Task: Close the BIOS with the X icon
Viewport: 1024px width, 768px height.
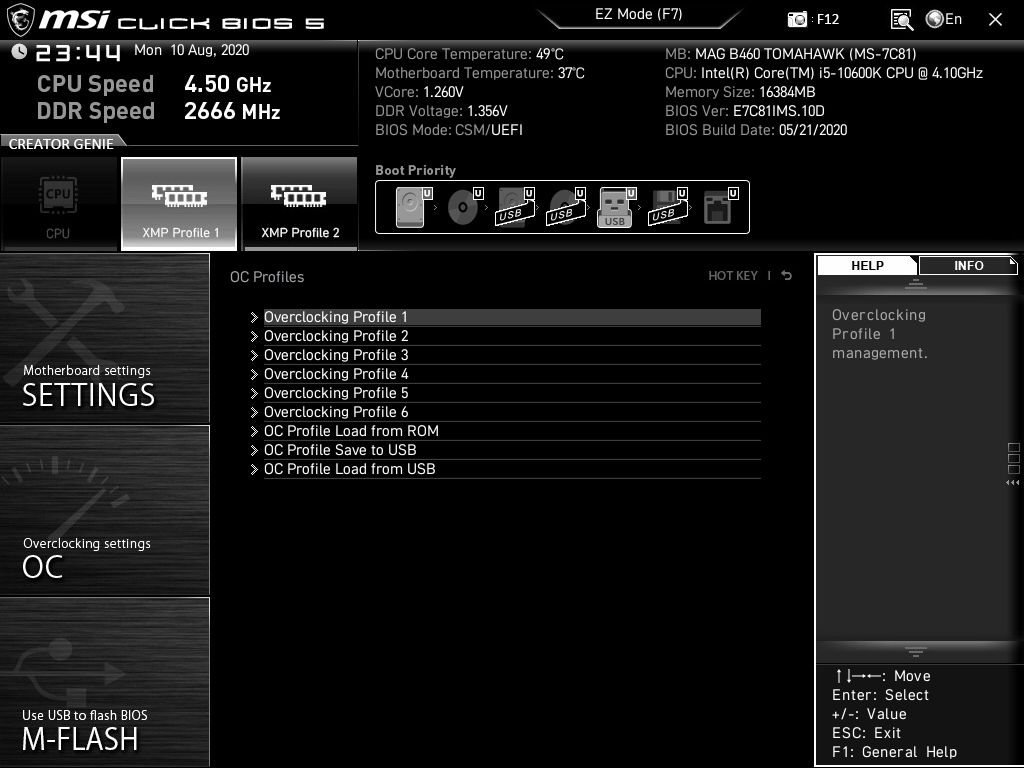Action: [995, 20]
